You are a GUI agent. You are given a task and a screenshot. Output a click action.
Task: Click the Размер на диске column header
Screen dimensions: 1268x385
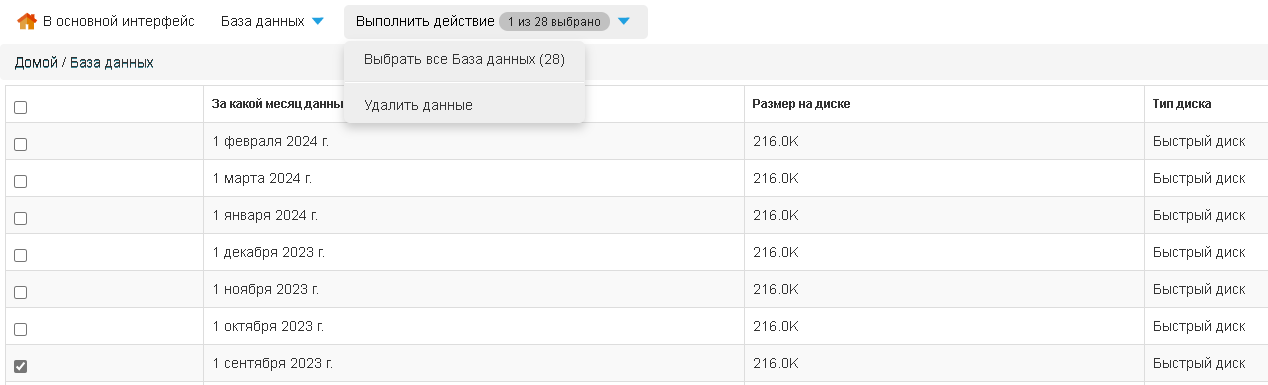[x=802, y=104]
